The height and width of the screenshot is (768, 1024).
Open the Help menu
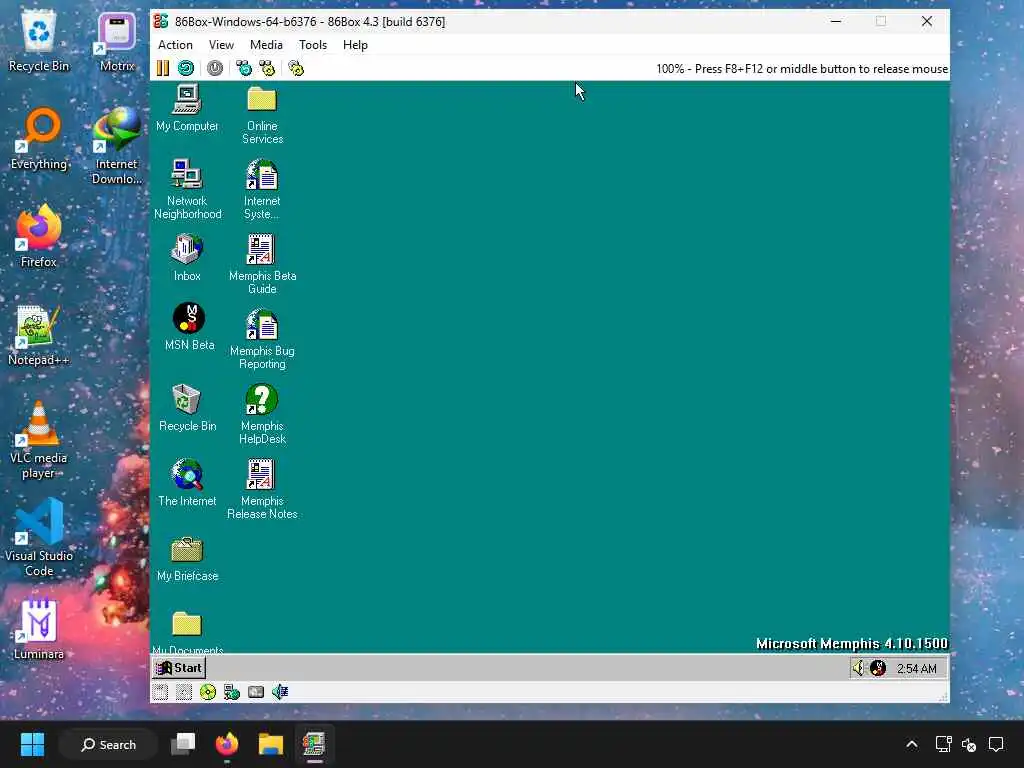pyautogui.click(x=355, y=45)
